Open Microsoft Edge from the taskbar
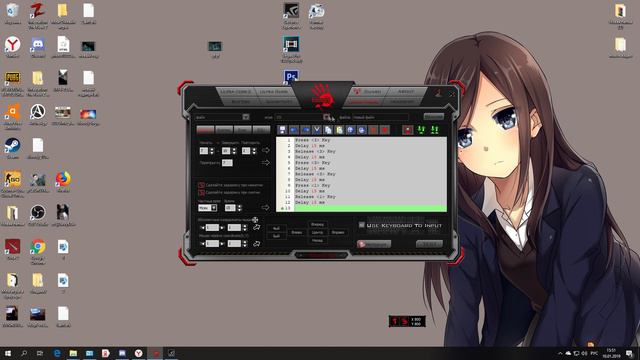The image size is (640, 360). pyautogui.click(x=57, y=353)
